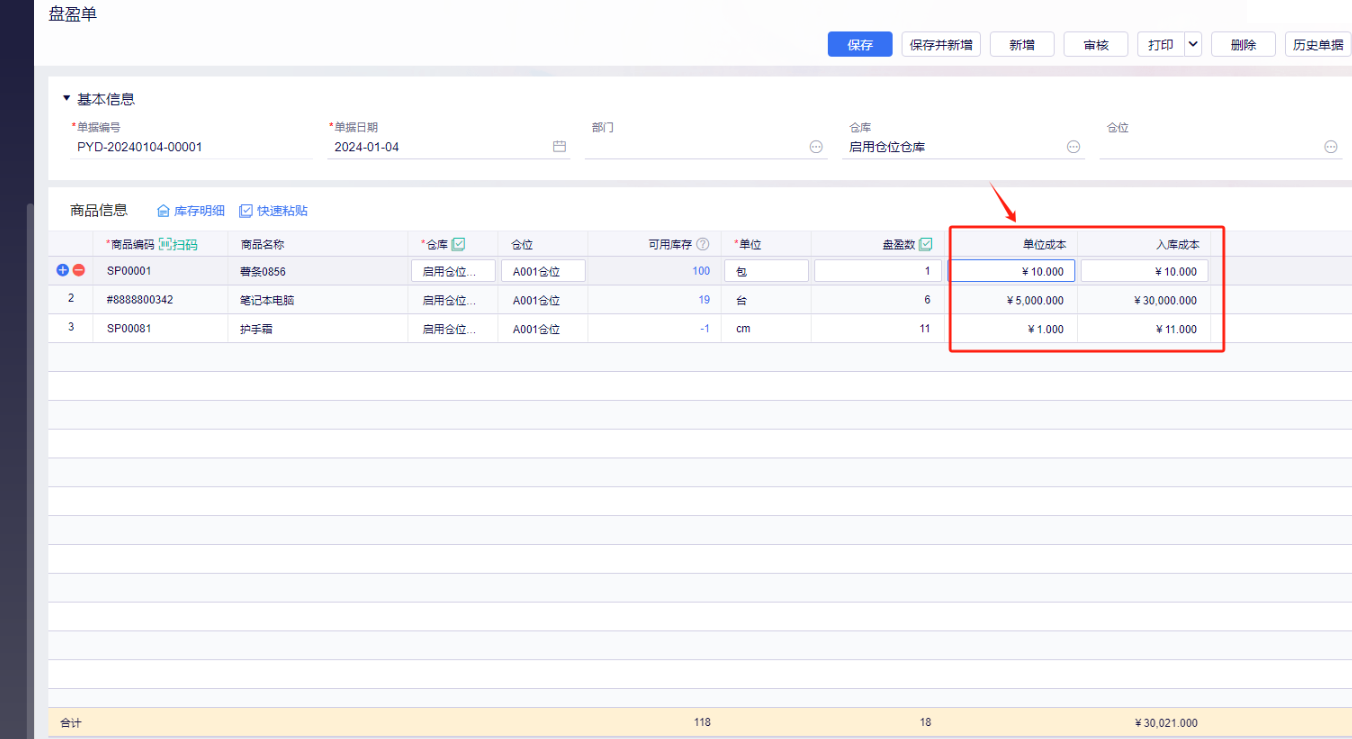Click the 仓库 input in SP00001 row

pyautogui.click(x=453, y=271)
